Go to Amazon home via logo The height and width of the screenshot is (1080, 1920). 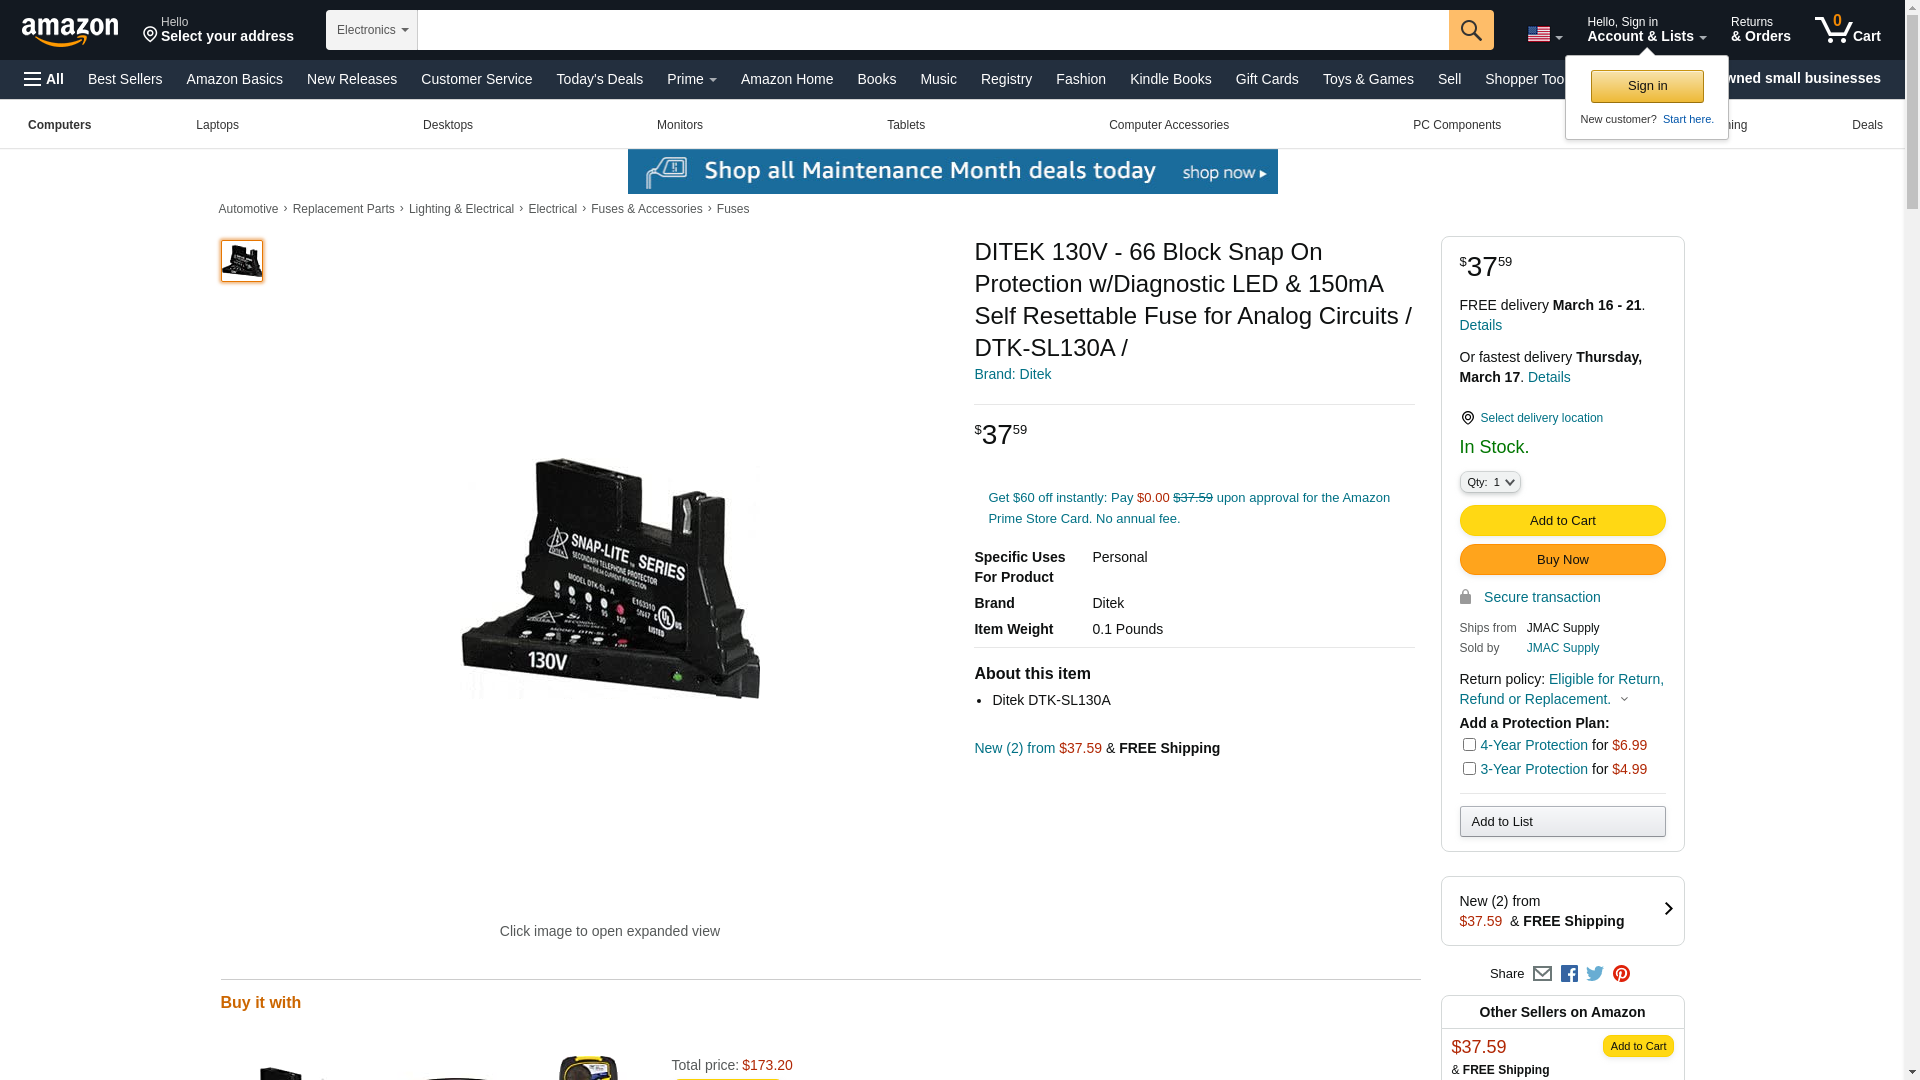pyautogui.click(x=70, y=31)
